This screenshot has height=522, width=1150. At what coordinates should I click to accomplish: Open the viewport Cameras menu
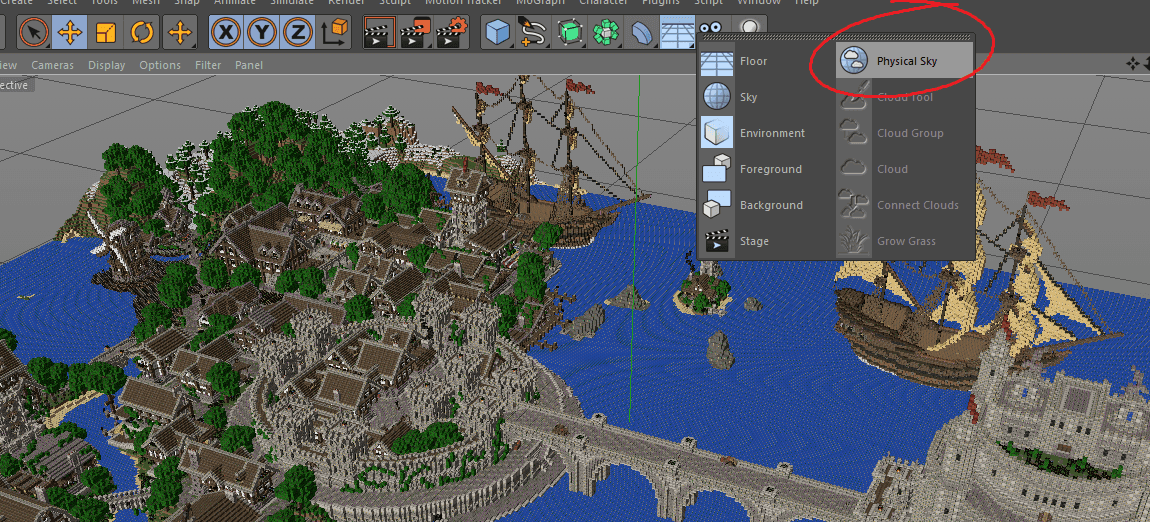(x=52, y=65)
